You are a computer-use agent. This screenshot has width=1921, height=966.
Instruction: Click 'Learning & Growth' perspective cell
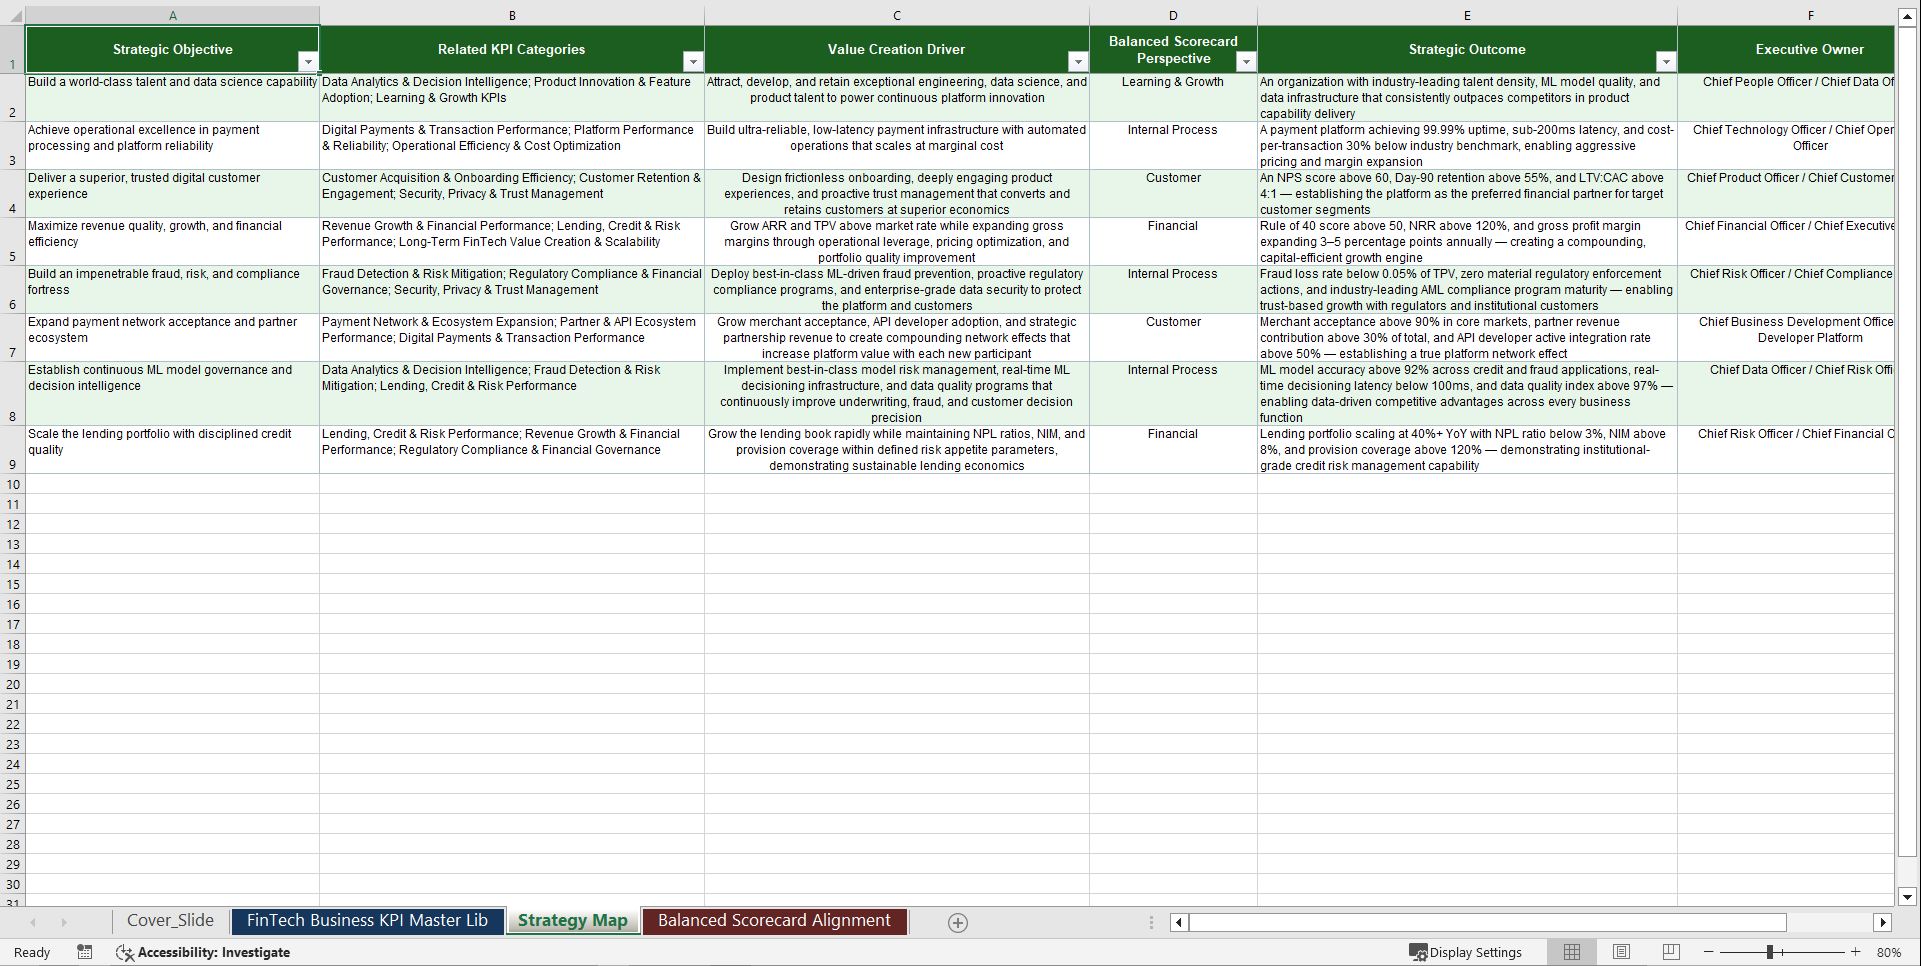(1173, 98)
